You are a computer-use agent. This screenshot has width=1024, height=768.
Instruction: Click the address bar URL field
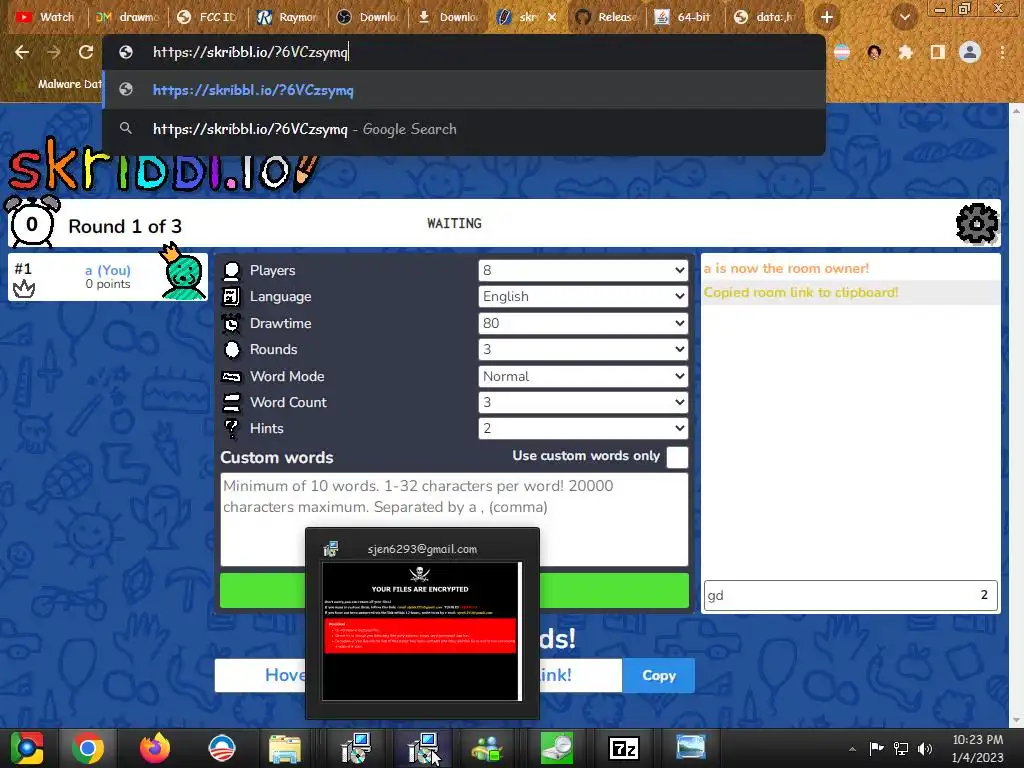tap(464, 52)
